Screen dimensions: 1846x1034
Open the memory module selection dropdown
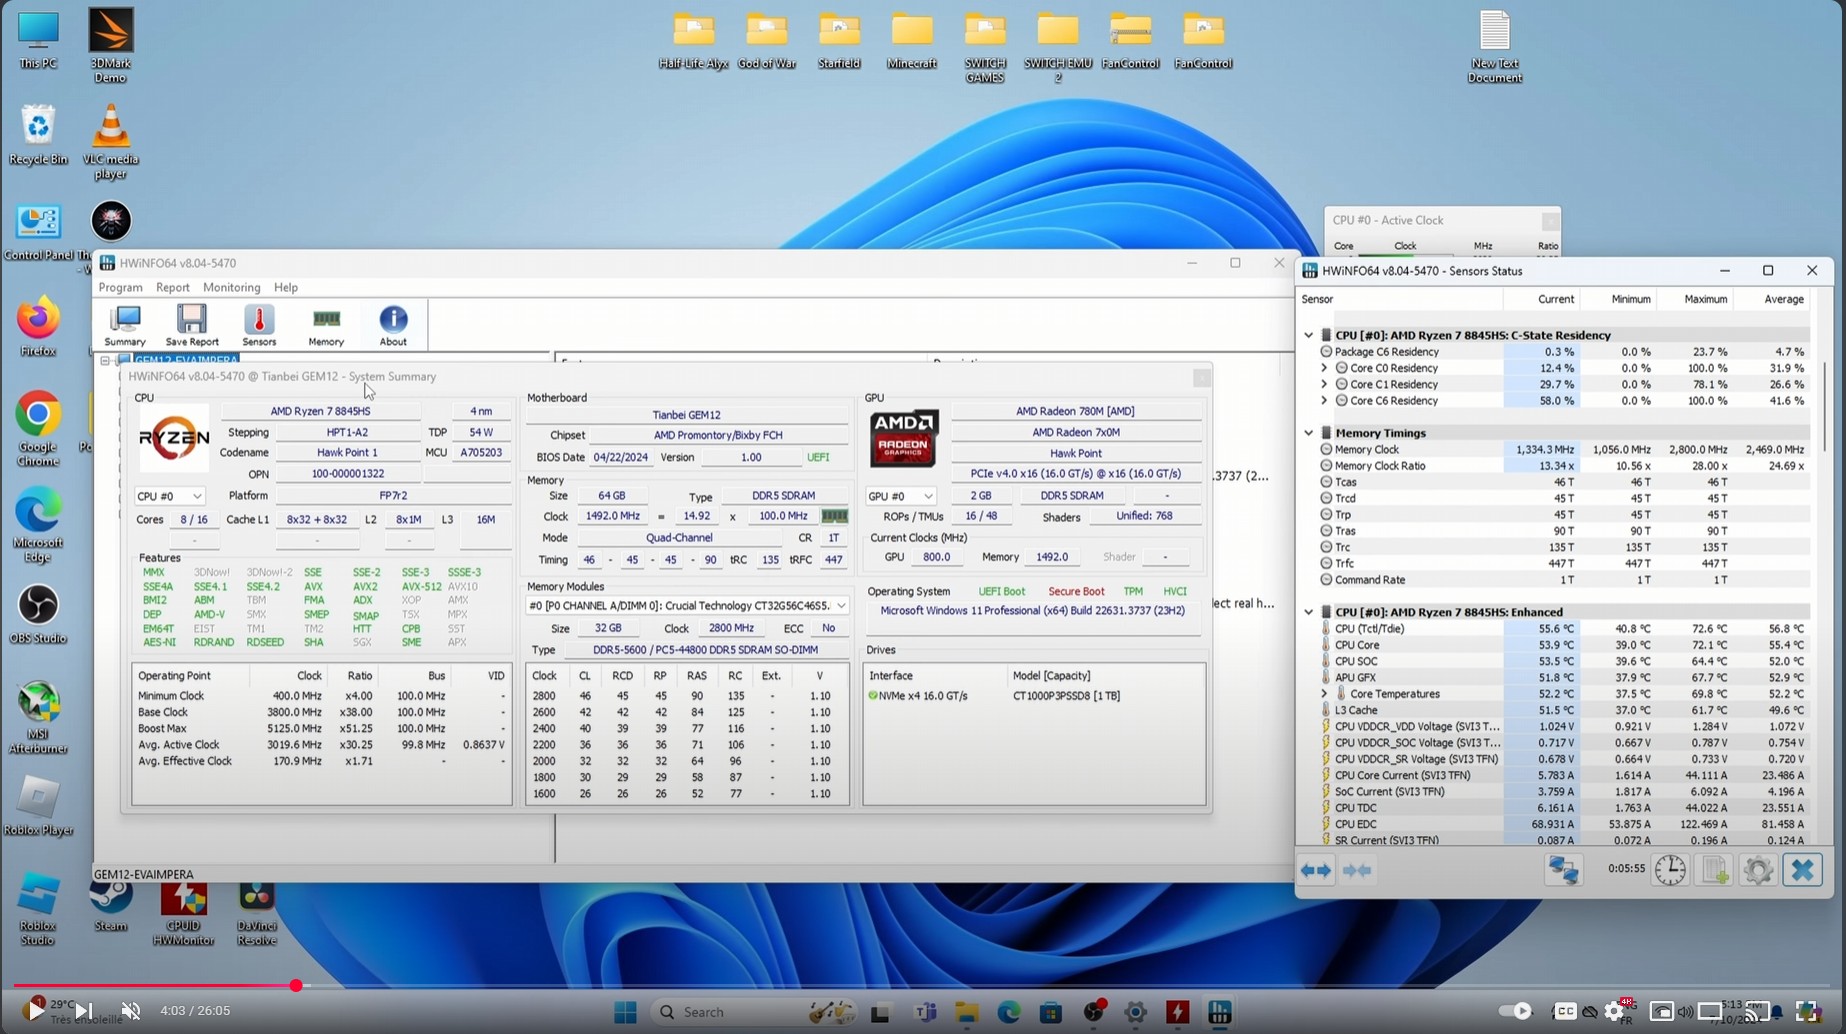tap(688, 606)
